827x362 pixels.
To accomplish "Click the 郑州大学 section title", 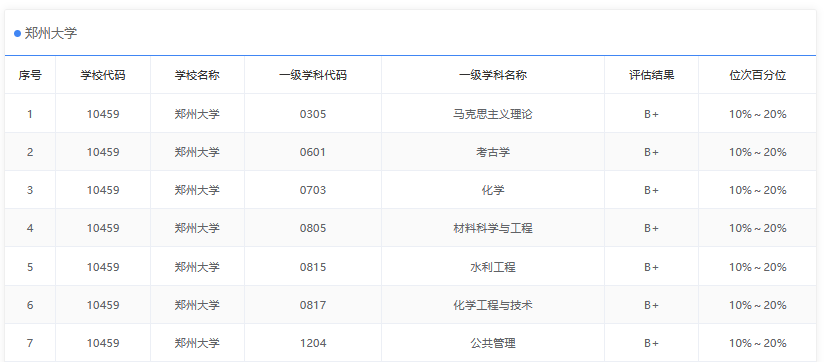I will (51, 33).
